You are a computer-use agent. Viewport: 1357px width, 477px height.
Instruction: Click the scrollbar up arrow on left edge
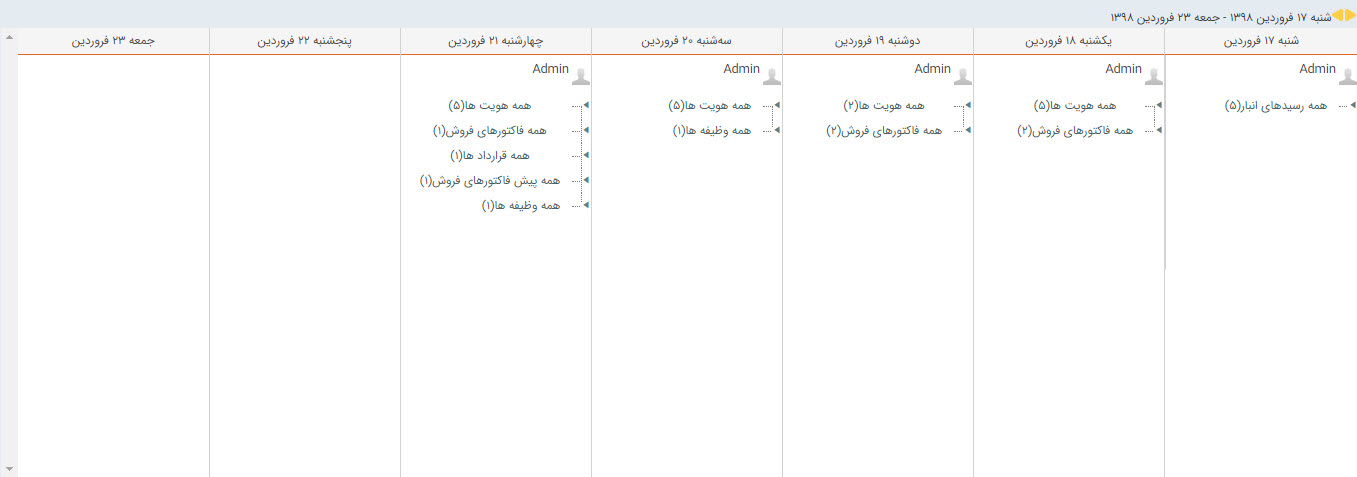(9, 36)
